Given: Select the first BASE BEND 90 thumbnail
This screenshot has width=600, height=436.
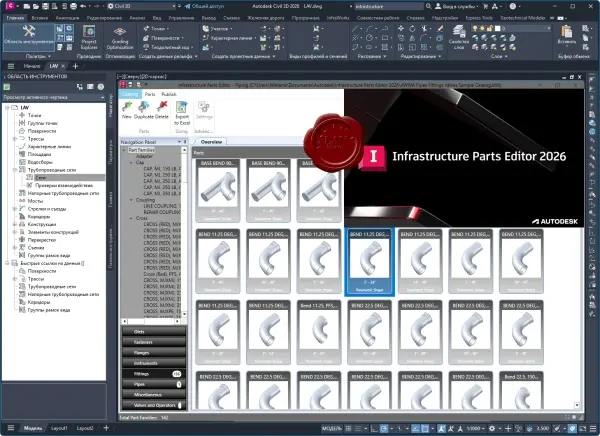Looking at the screenshot, I should click(x=217, y=190).
